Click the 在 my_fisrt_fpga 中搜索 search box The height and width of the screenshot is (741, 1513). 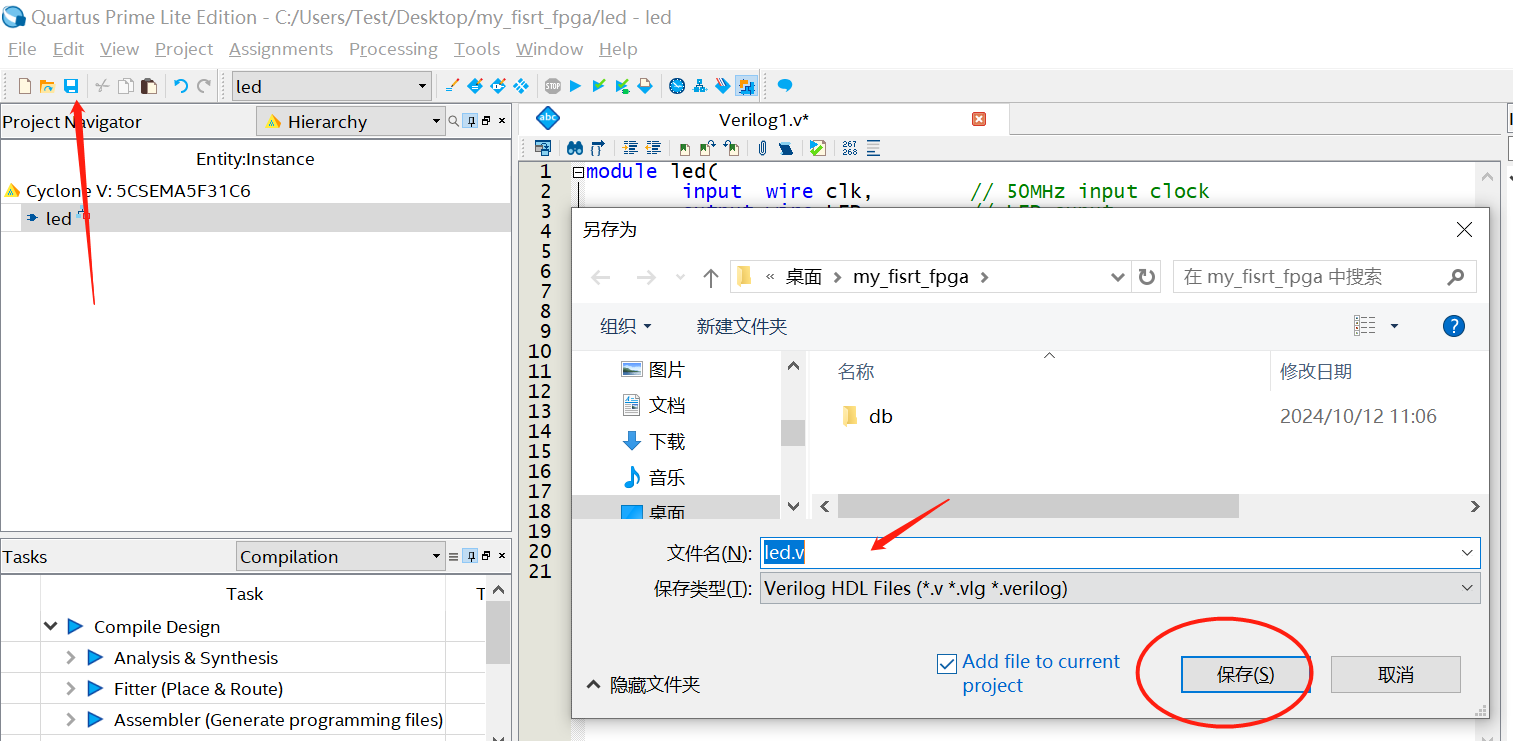pyautogui.click(x=1324, y=277)
